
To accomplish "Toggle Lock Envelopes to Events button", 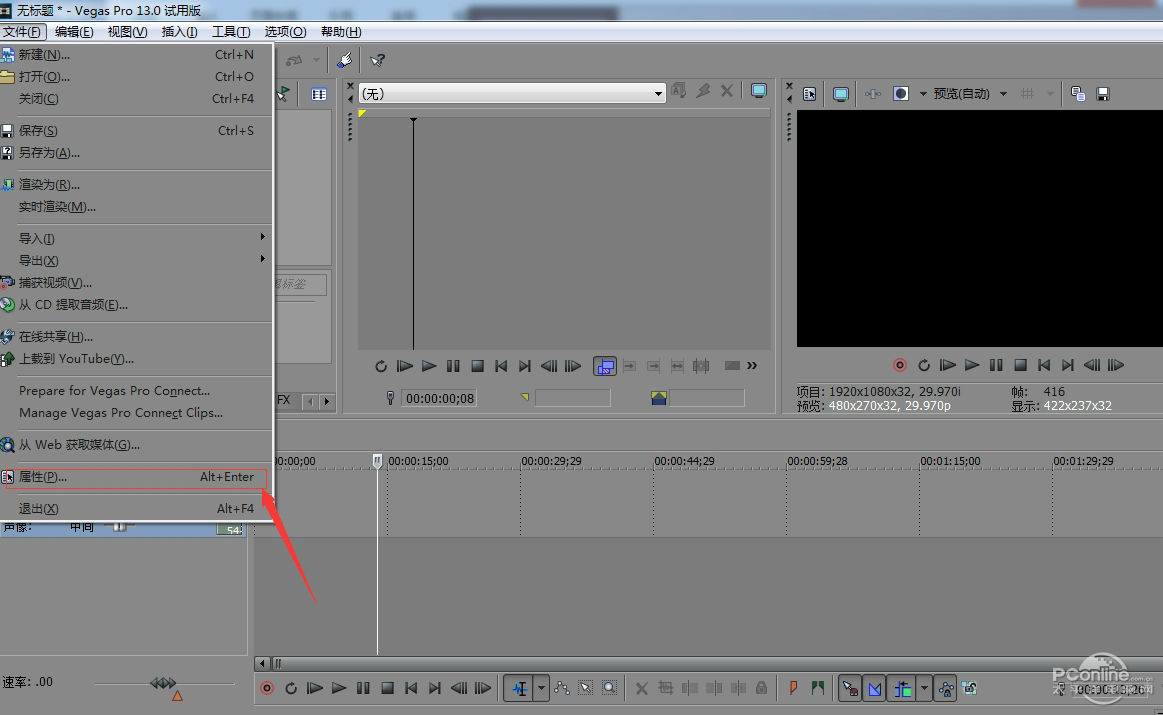I will [x=946, y=688].
